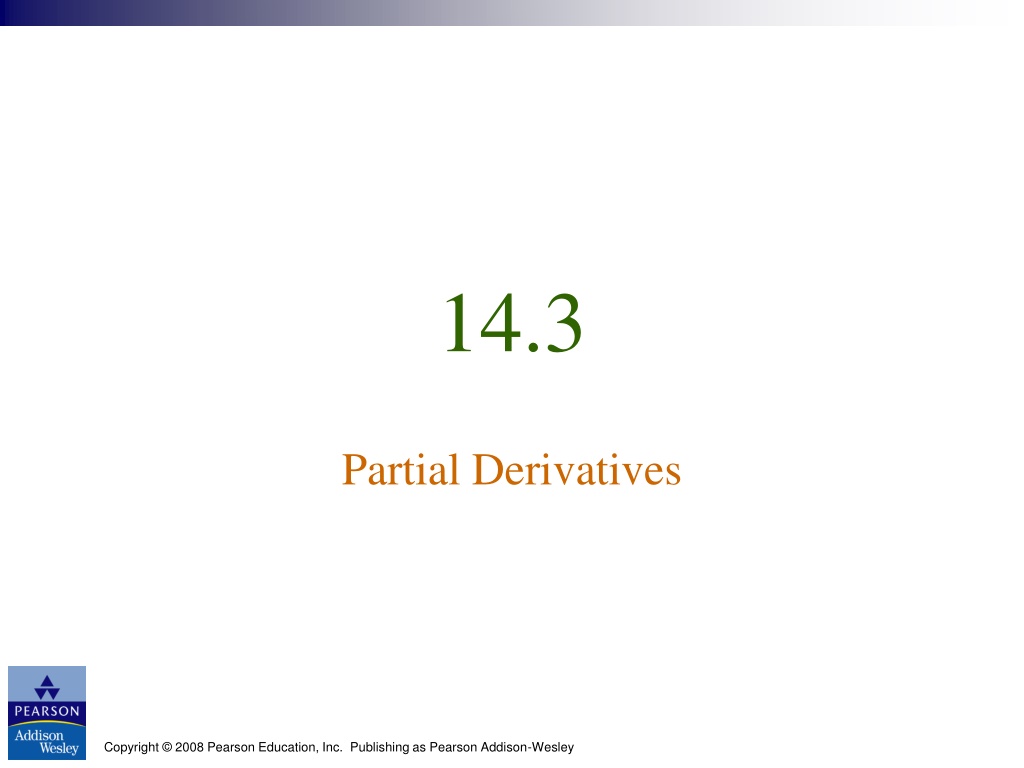Click the copyright 2008 Pearson Education line
1024x768 pixels.
click(339, 747)
